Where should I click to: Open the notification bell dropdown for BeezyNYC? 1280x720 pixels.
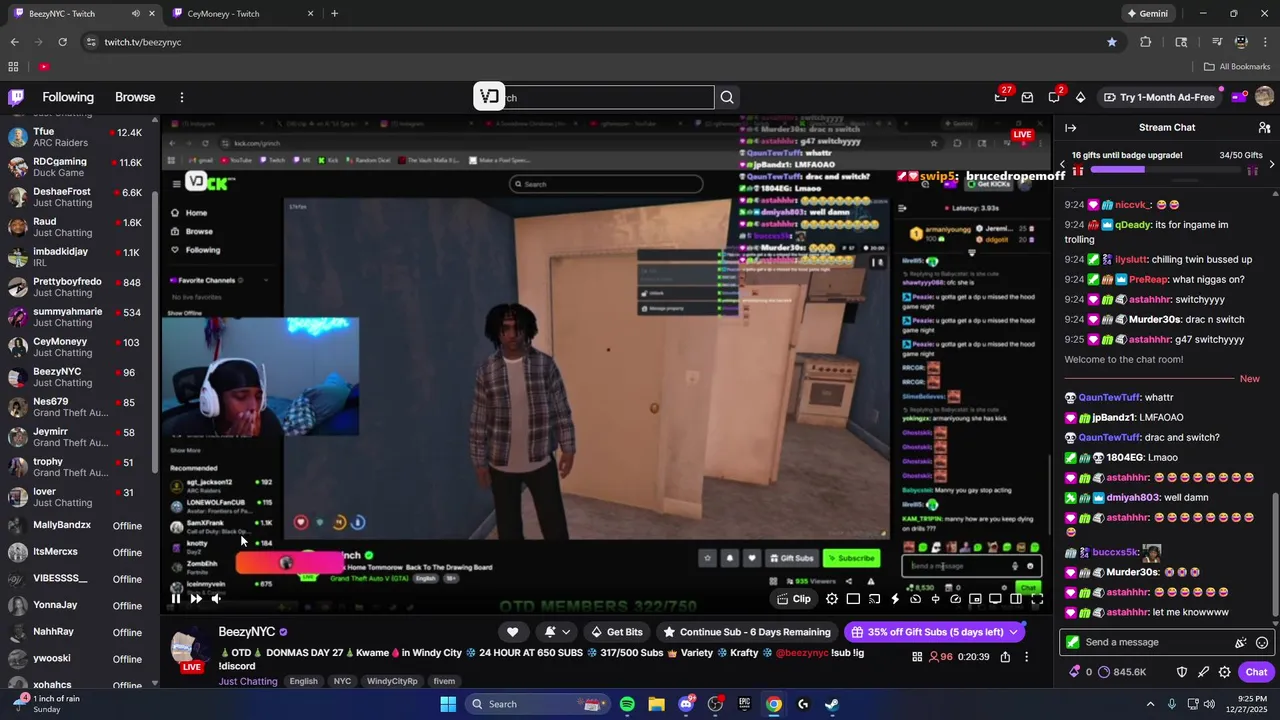tap(557, 632)
